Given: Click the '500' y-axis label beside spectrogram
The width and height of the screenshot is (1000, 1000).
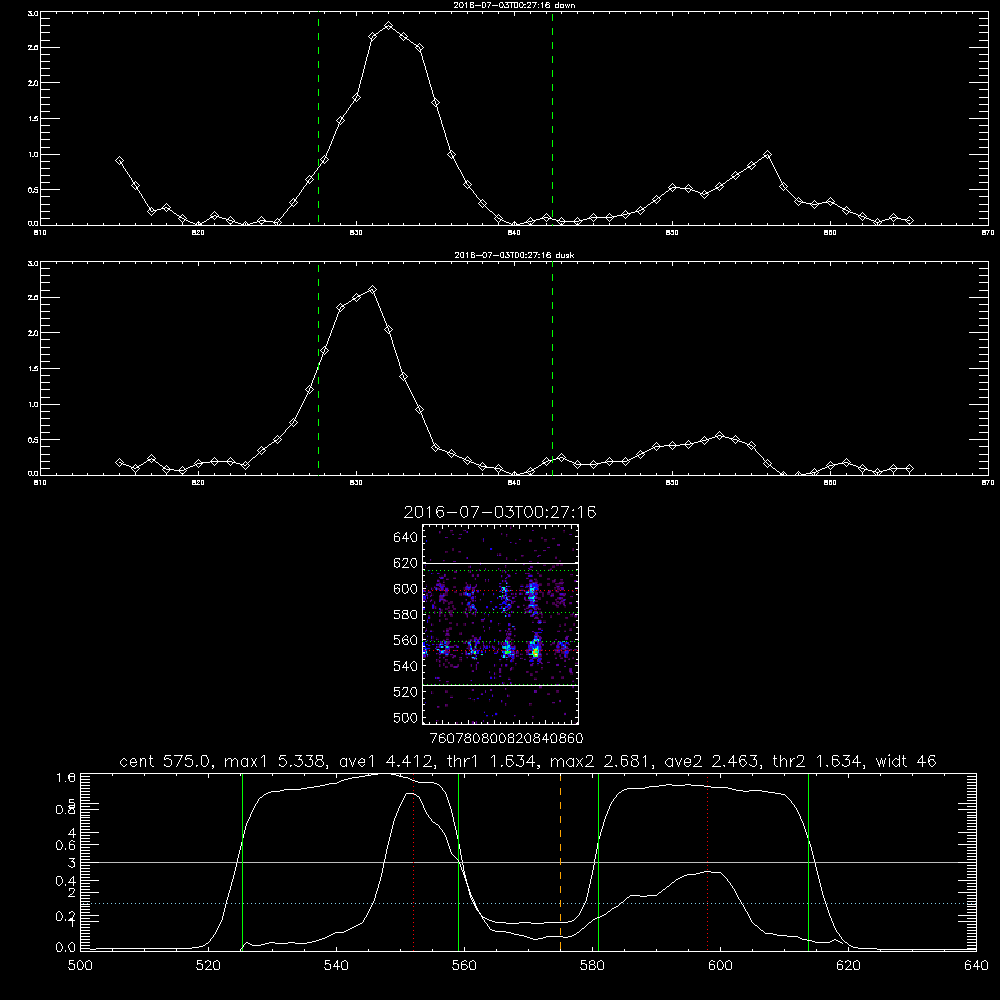Looking at the screenshot, I should pyautogui.click(x=406, y=717).
